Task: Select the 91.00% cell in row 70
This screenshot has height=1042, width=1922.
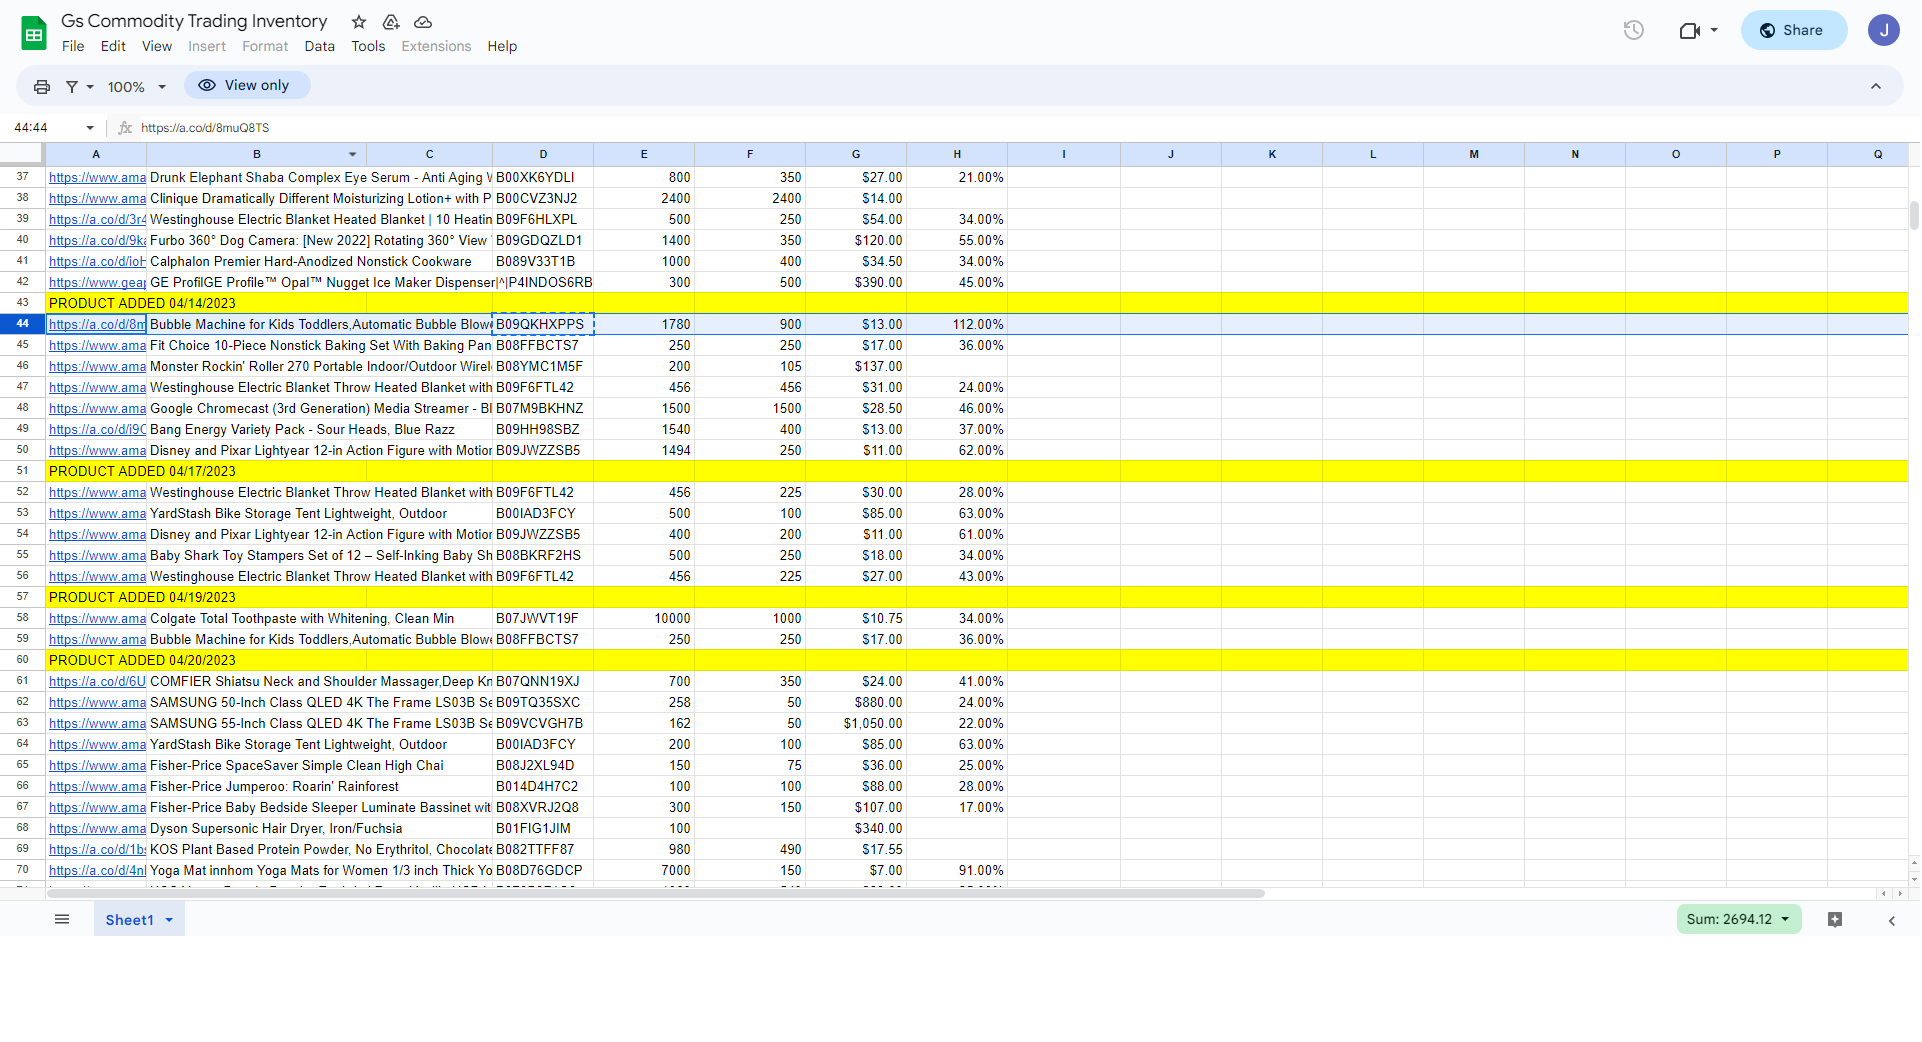Action: tap(957, 870)
